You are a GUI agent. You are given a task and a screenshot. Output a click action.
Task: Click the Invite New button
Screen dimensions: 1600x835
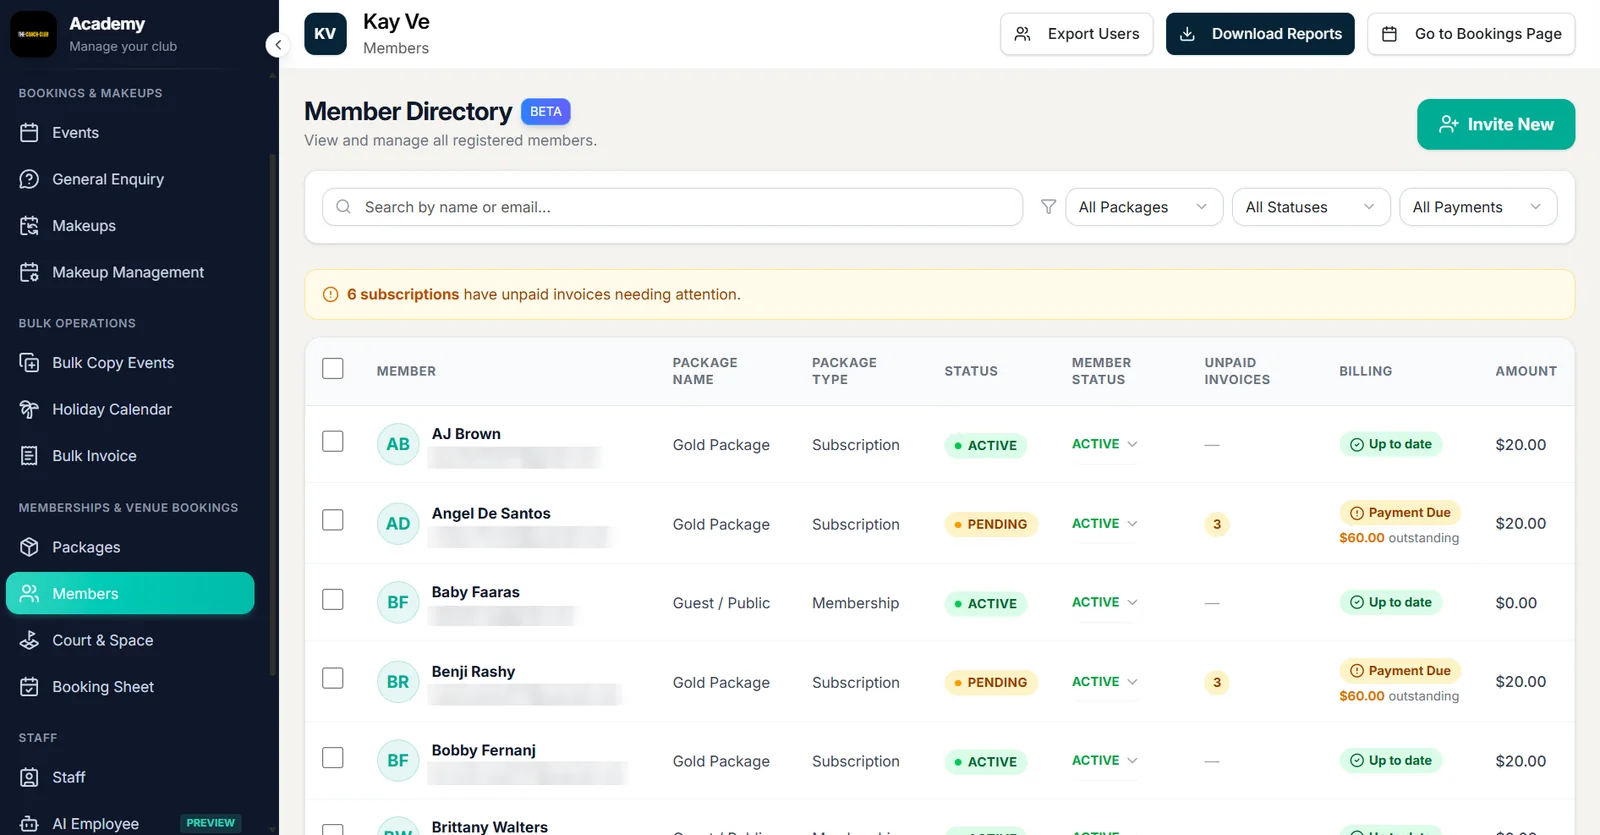[x=1496, y=124]
